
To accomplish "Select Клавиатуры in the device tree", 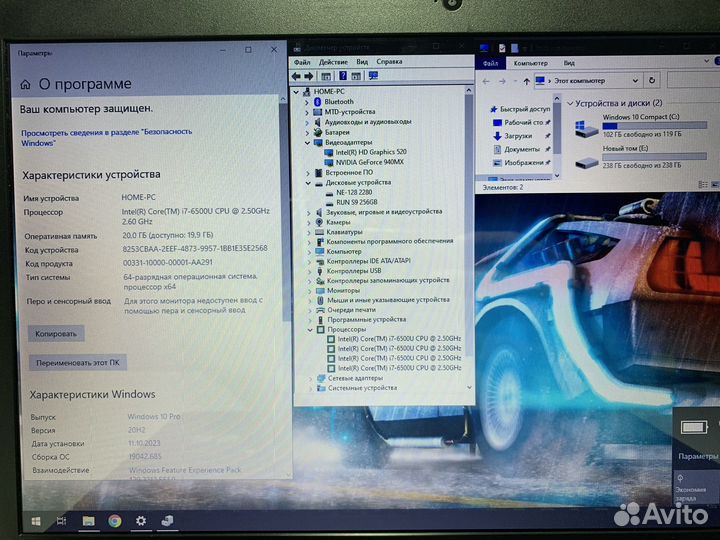I will point(344,232).
